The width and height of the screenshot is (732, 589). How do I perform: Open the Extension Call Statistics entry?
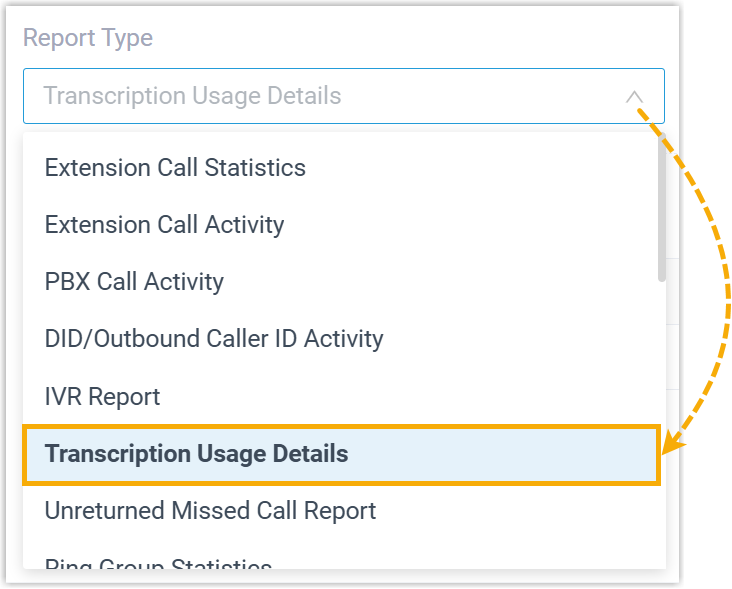175,167
